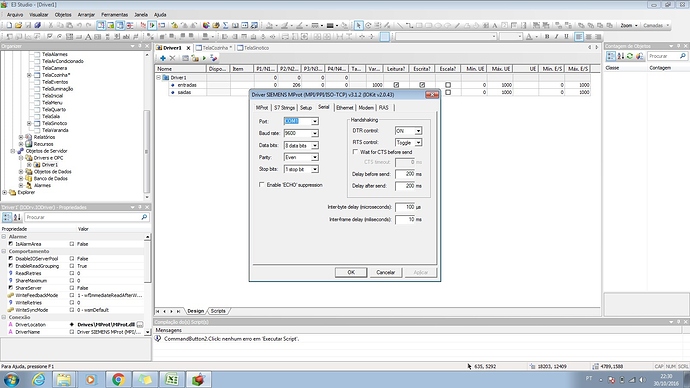Click the green activate communication arrow icon
This screenshot has height=388, width=690.
[204, 58]
